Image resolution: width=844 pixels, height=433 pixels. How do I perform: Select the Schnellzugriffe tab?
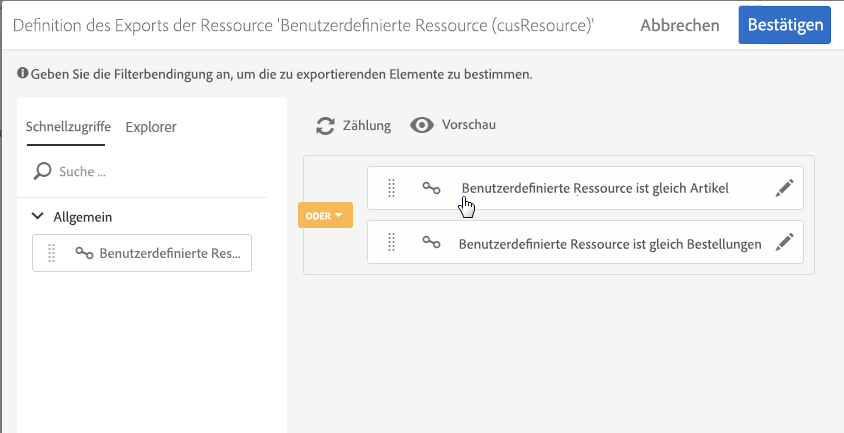(69, 127)
